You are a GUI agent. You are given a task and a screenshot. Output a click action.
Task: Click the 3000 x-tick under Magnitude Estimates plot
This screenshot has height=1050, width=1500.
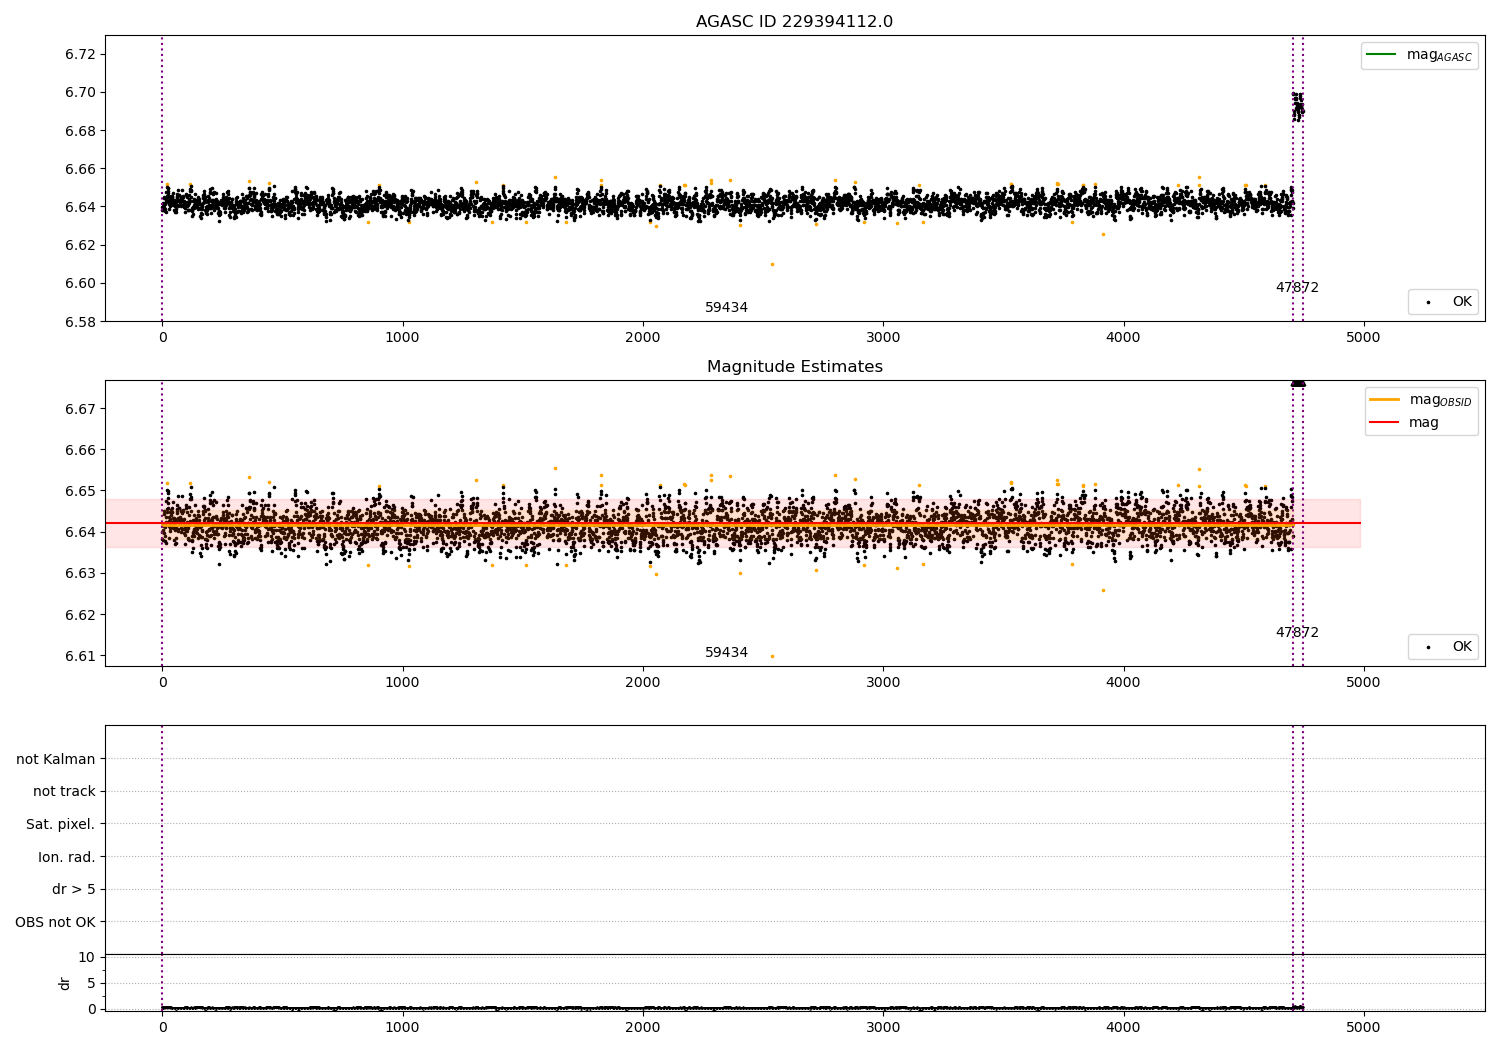[883, 683]
